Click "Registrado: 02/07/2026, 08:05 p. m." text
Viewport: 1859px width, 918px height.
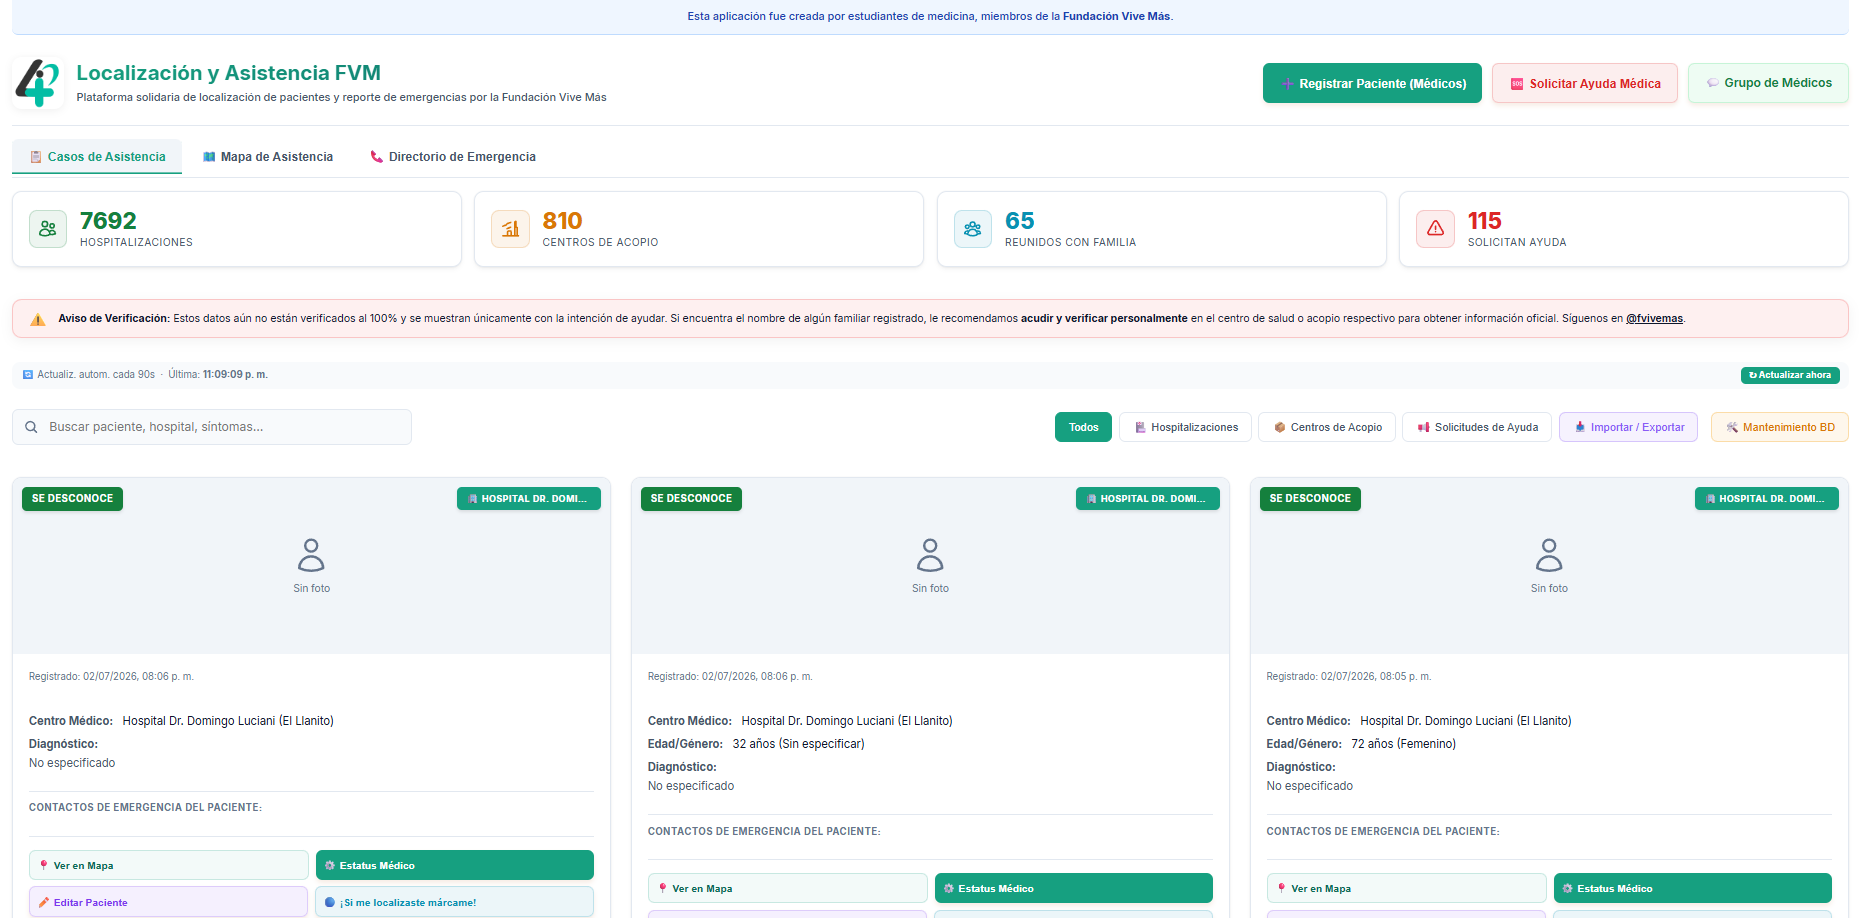coord(1349,677)
